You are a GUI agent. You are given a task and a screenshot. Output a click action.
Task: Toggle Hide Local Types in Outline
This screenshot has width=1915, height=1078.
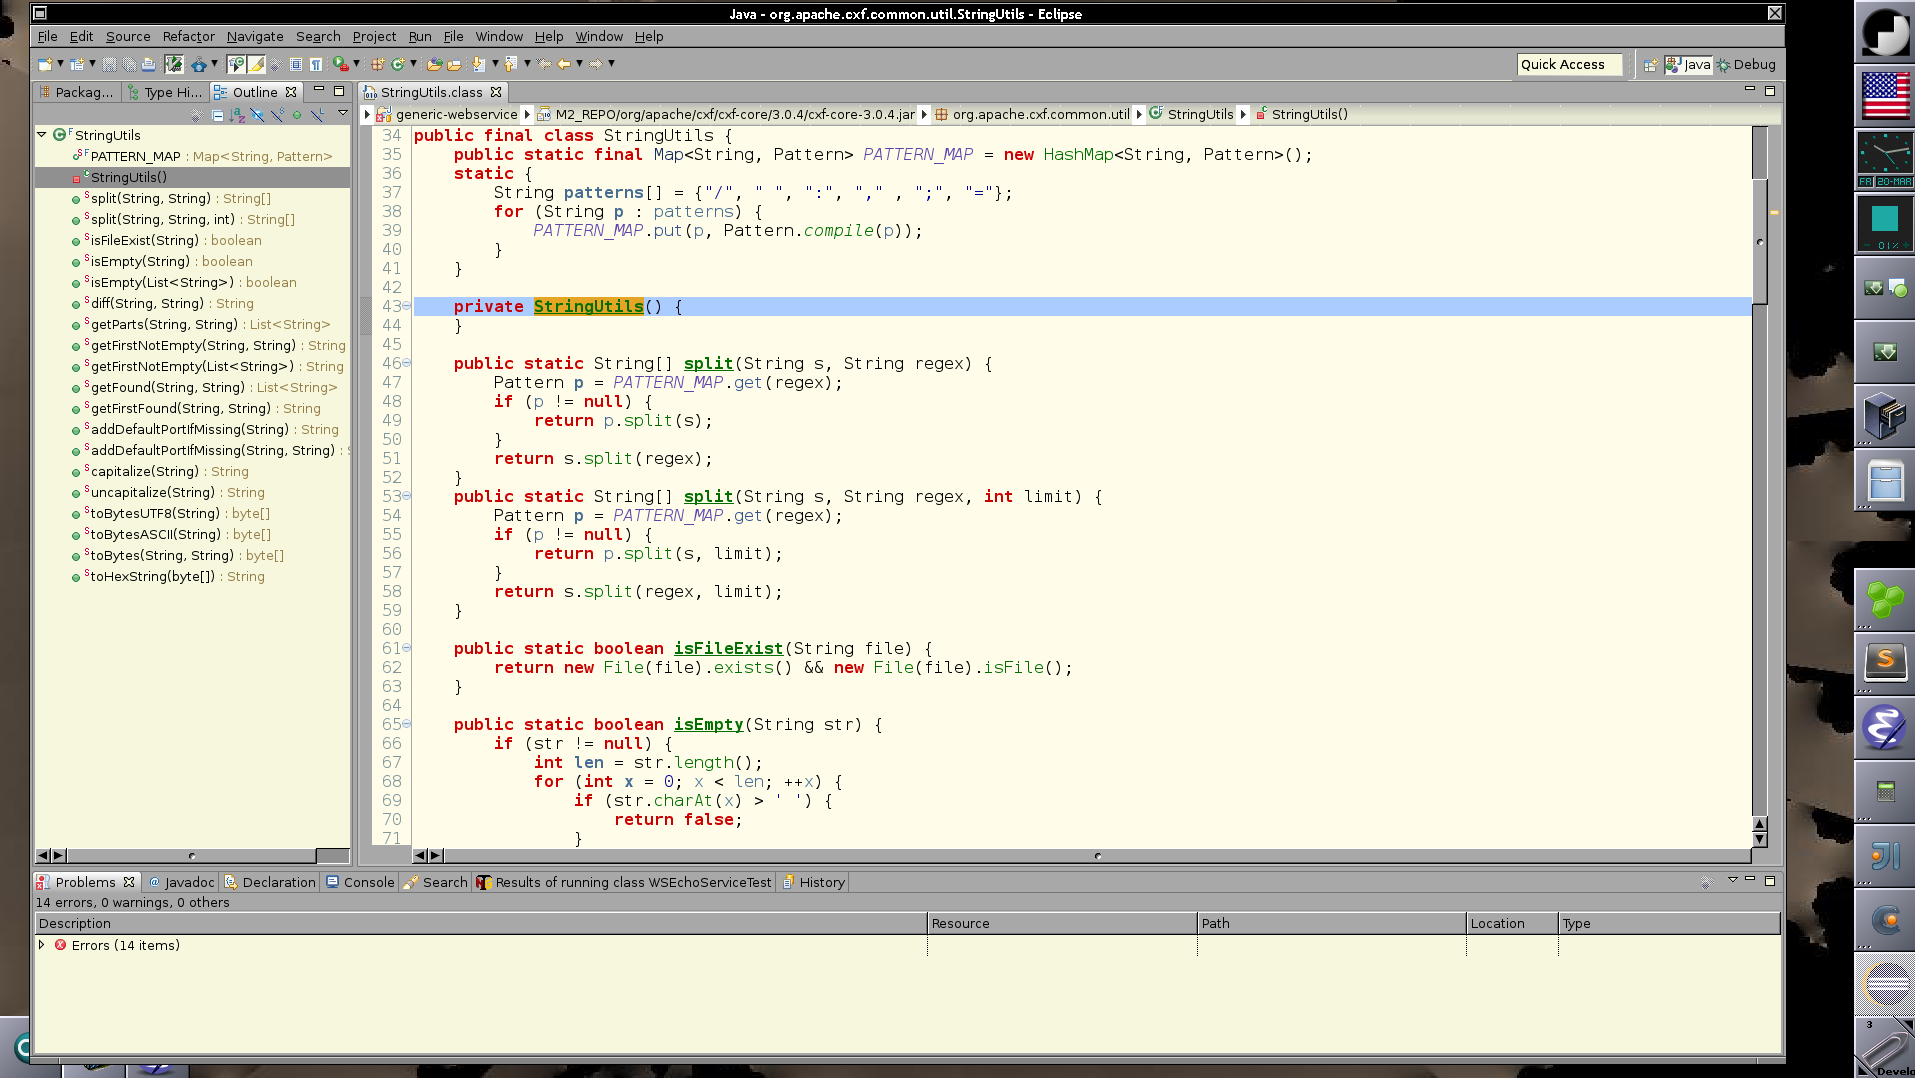pos(317,115)
